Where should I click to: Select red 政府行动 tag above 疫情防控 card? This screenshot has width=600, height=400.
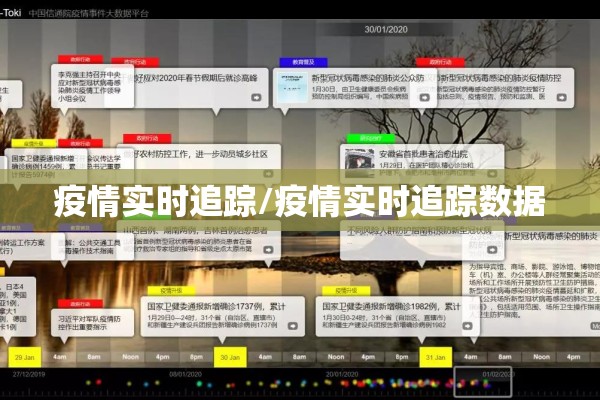[x=440, y=62]
